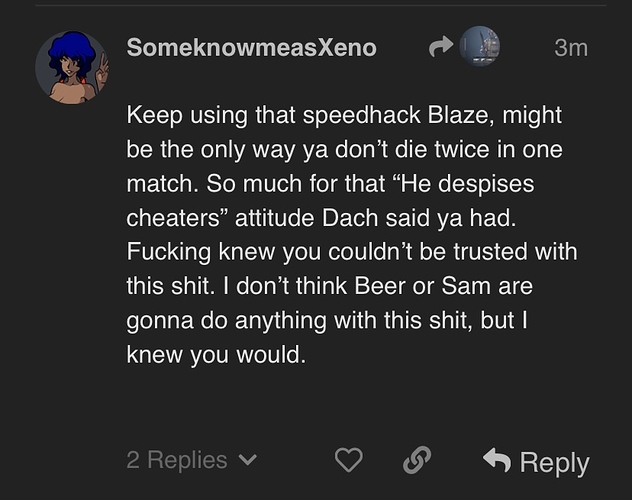Click the curved reply arrow beside Reply
The width and height of the screenshot is (632, 500).
point(496,460)
